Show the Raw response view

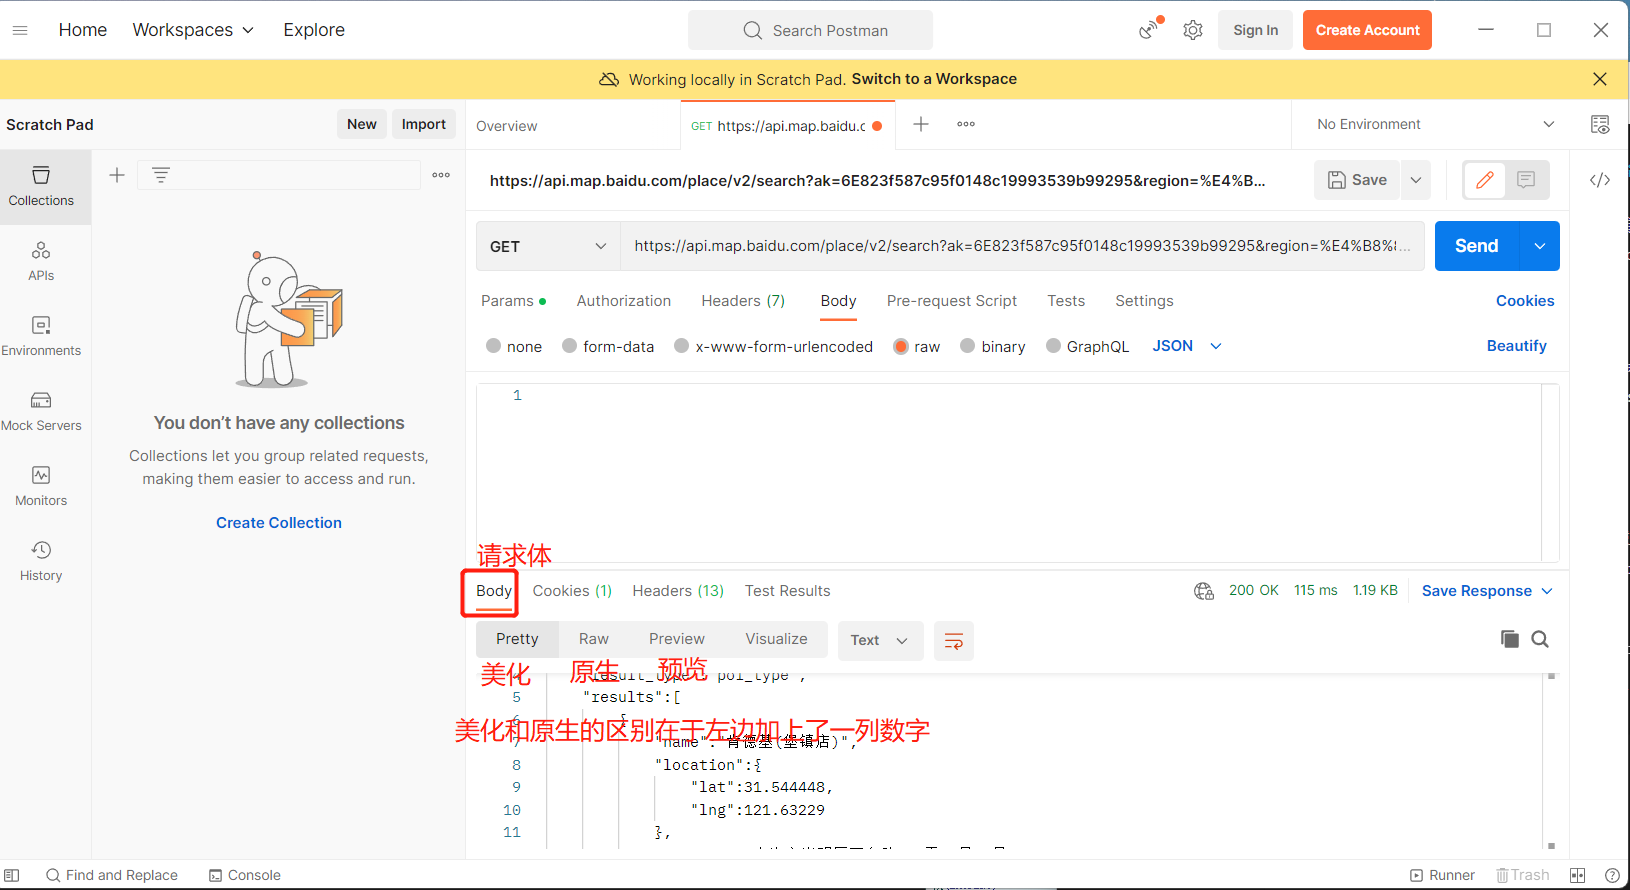[594, 639]
